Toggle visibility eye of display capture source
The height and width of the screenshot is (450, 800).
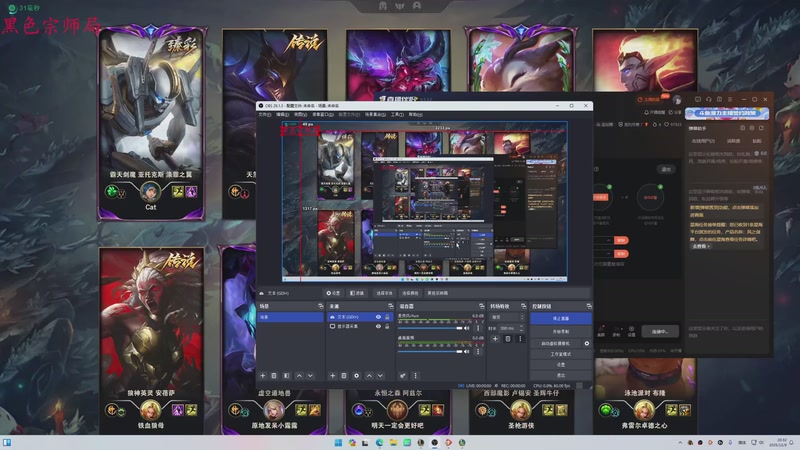(378, 327)
